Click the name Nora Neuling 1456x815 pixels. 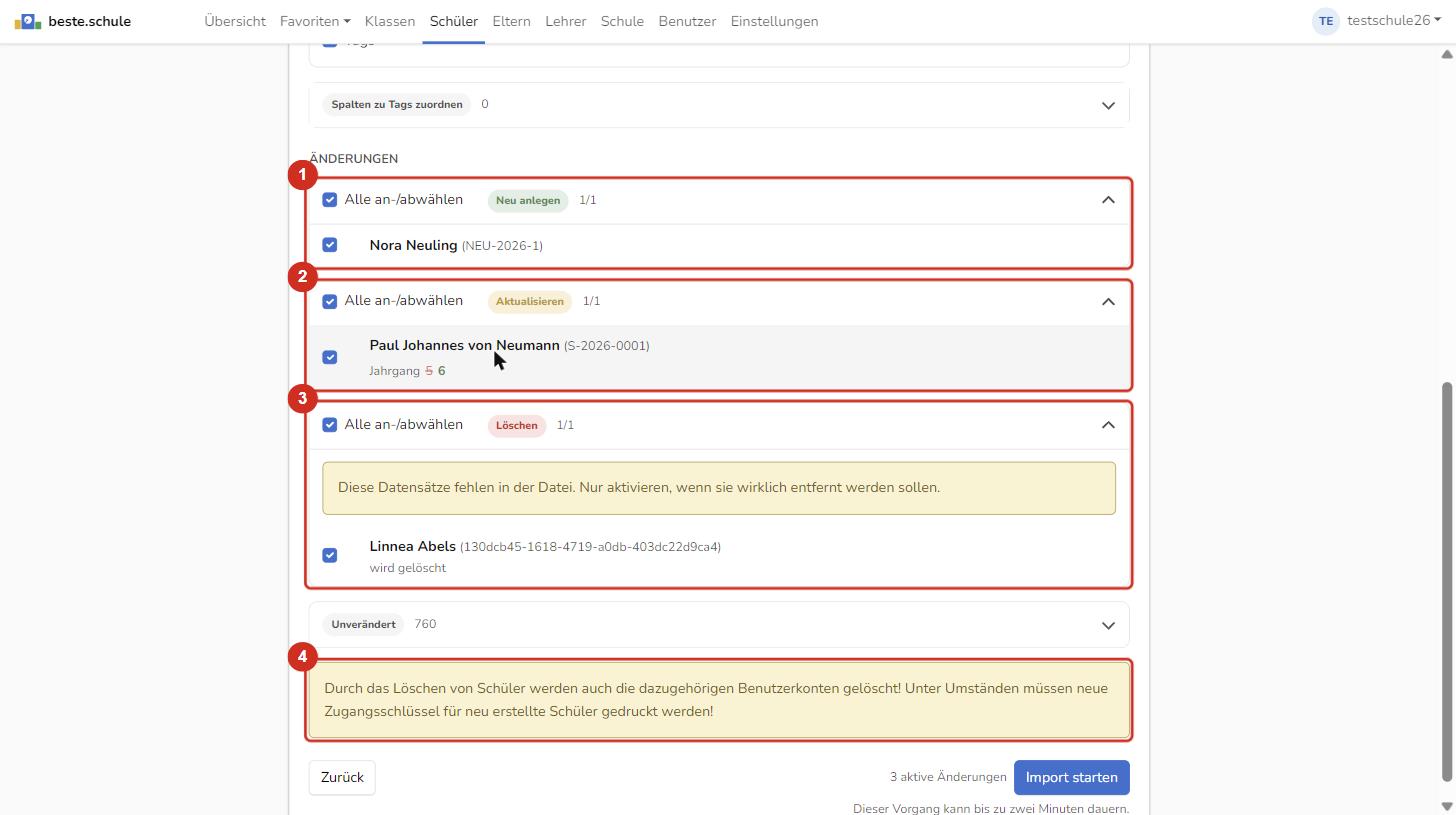(413, 245)
